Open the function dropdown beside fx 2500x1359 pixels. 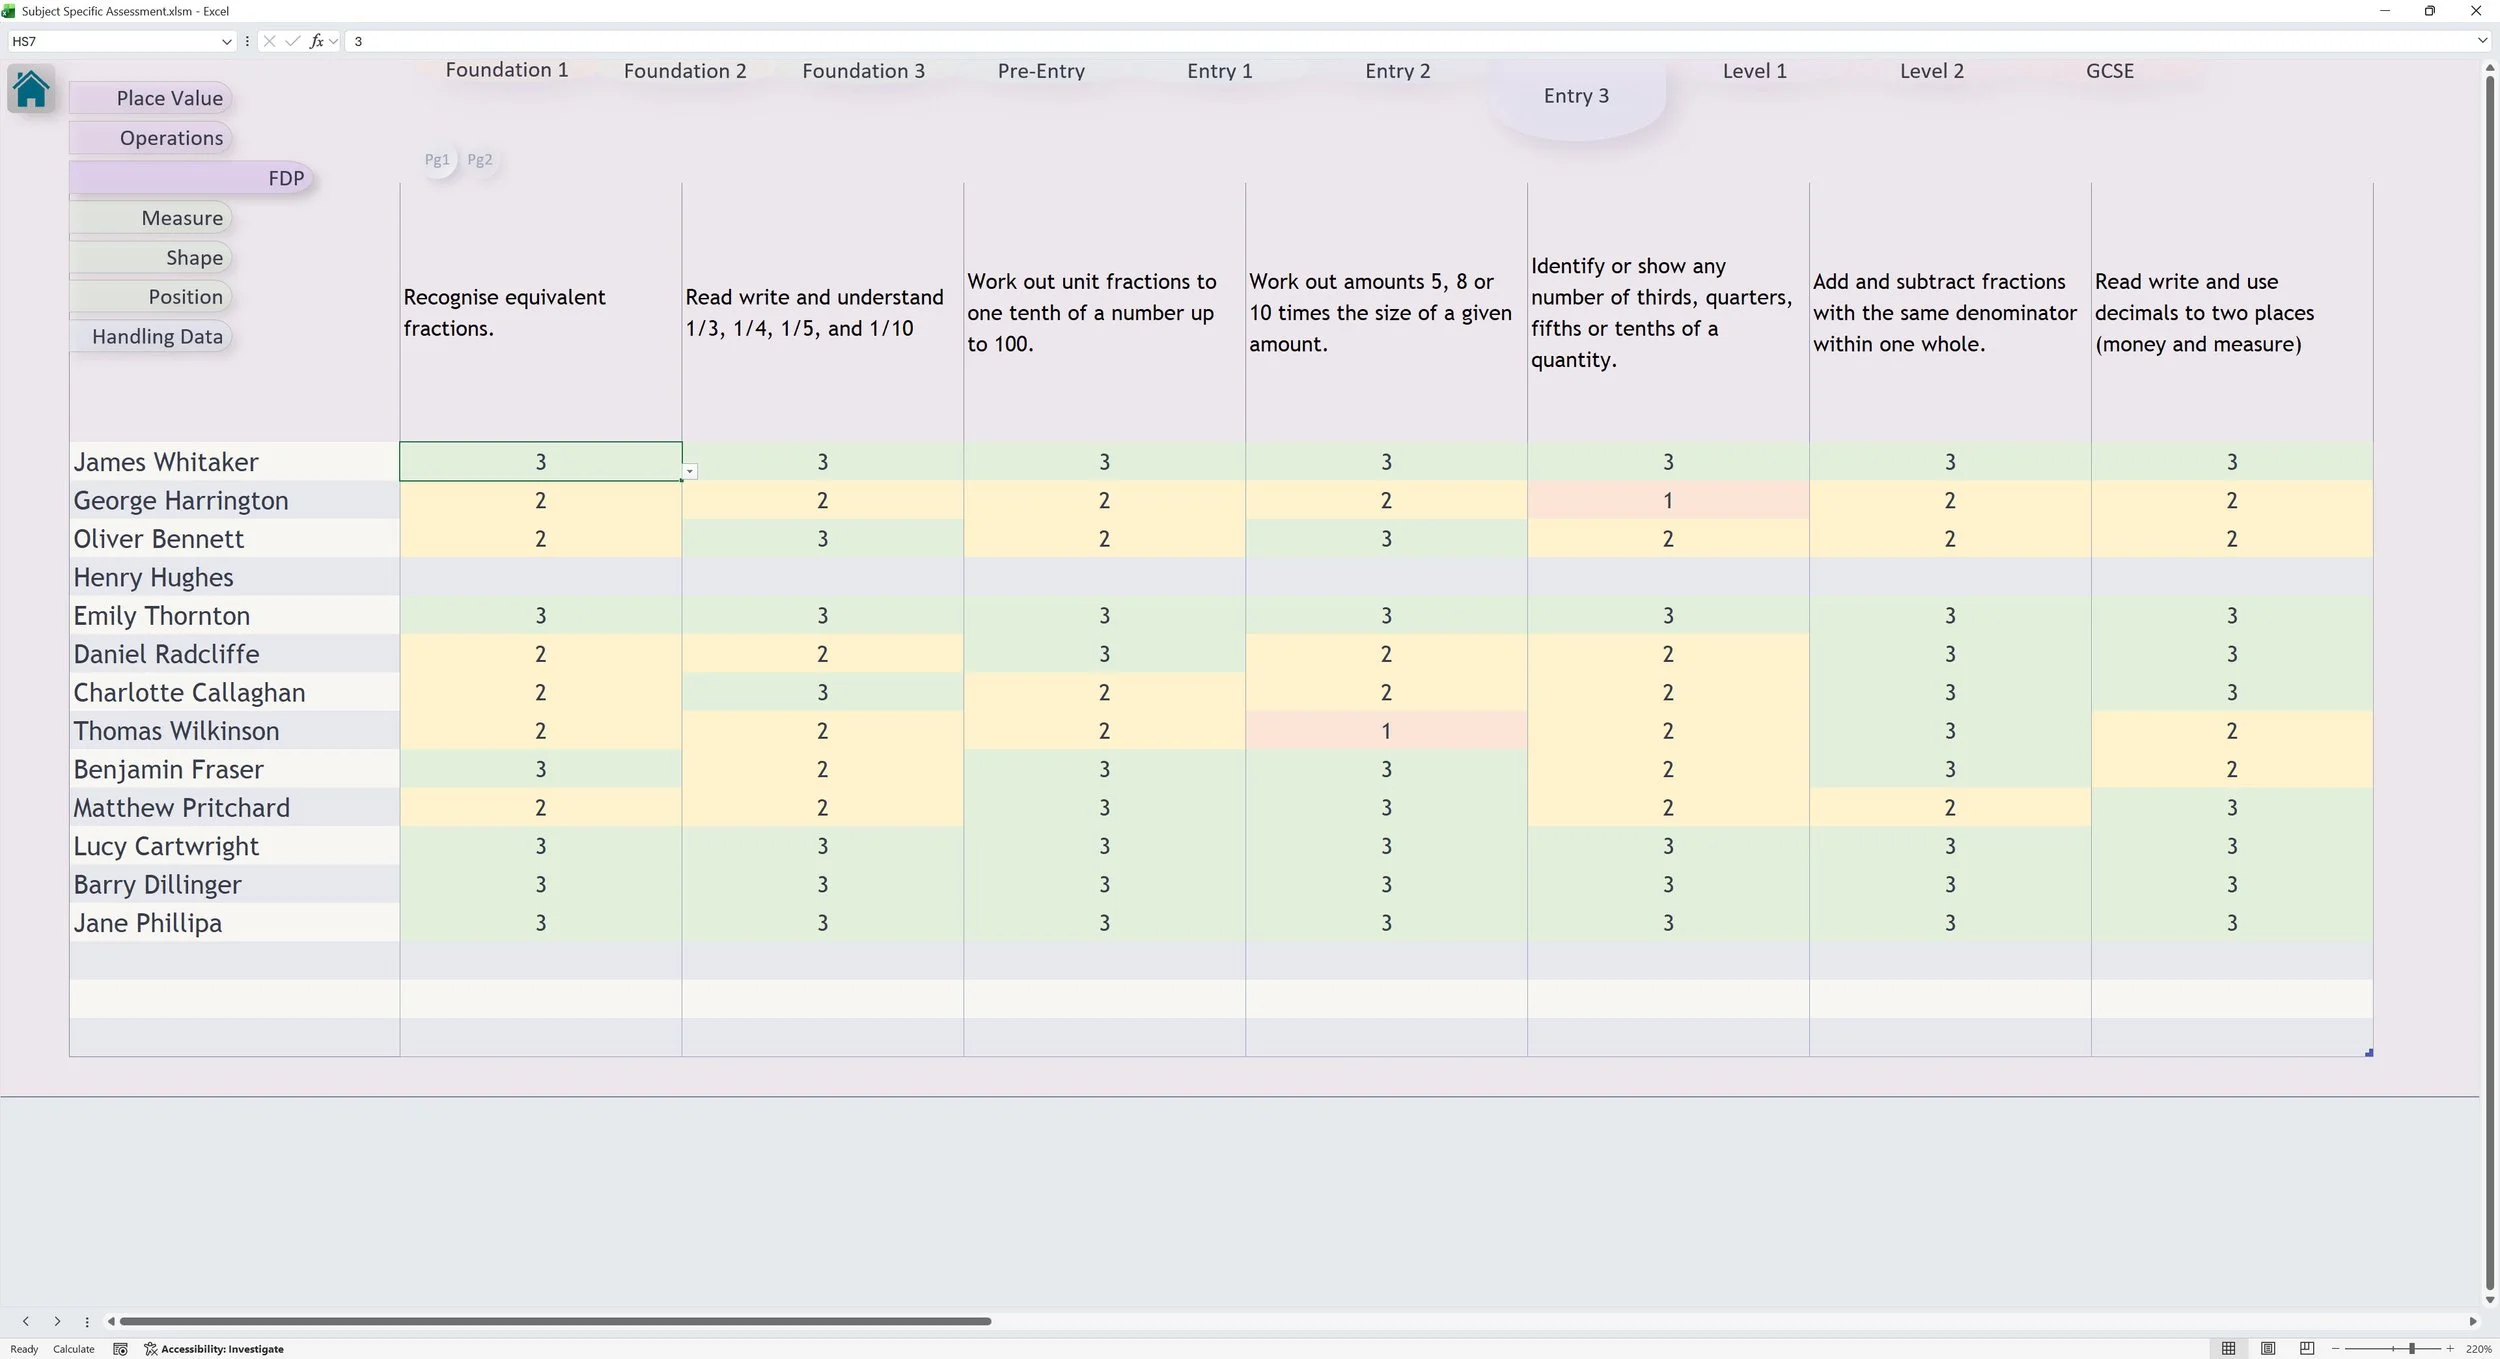tap(333, 41)
